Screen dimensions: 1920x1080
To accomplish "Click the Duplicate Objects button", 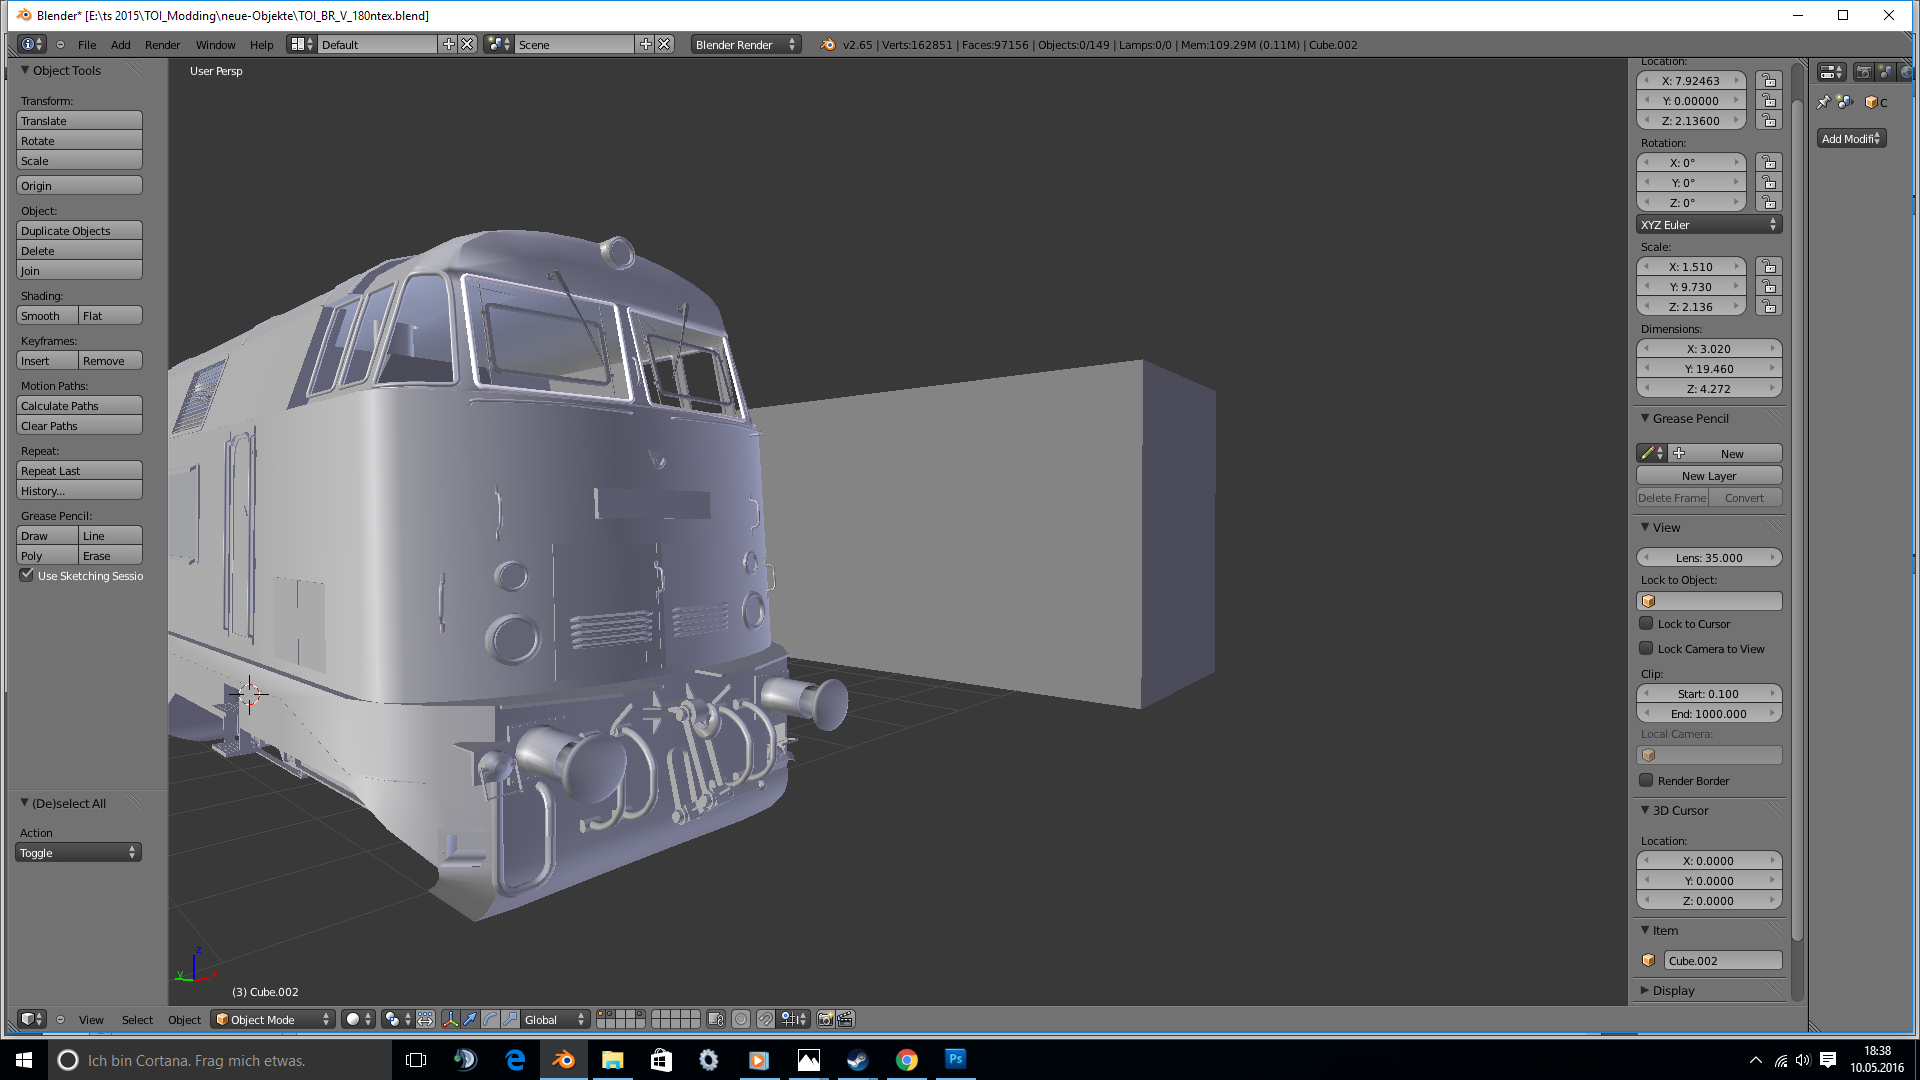I will click(79, 230).
